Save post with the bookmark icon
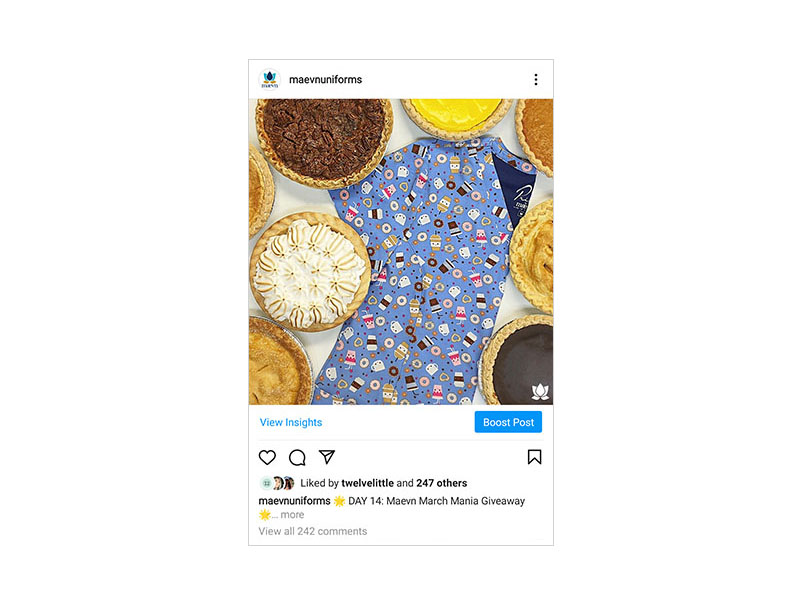Image resolution: width=800 pixels, height=600 pixels. pos(534,457)
